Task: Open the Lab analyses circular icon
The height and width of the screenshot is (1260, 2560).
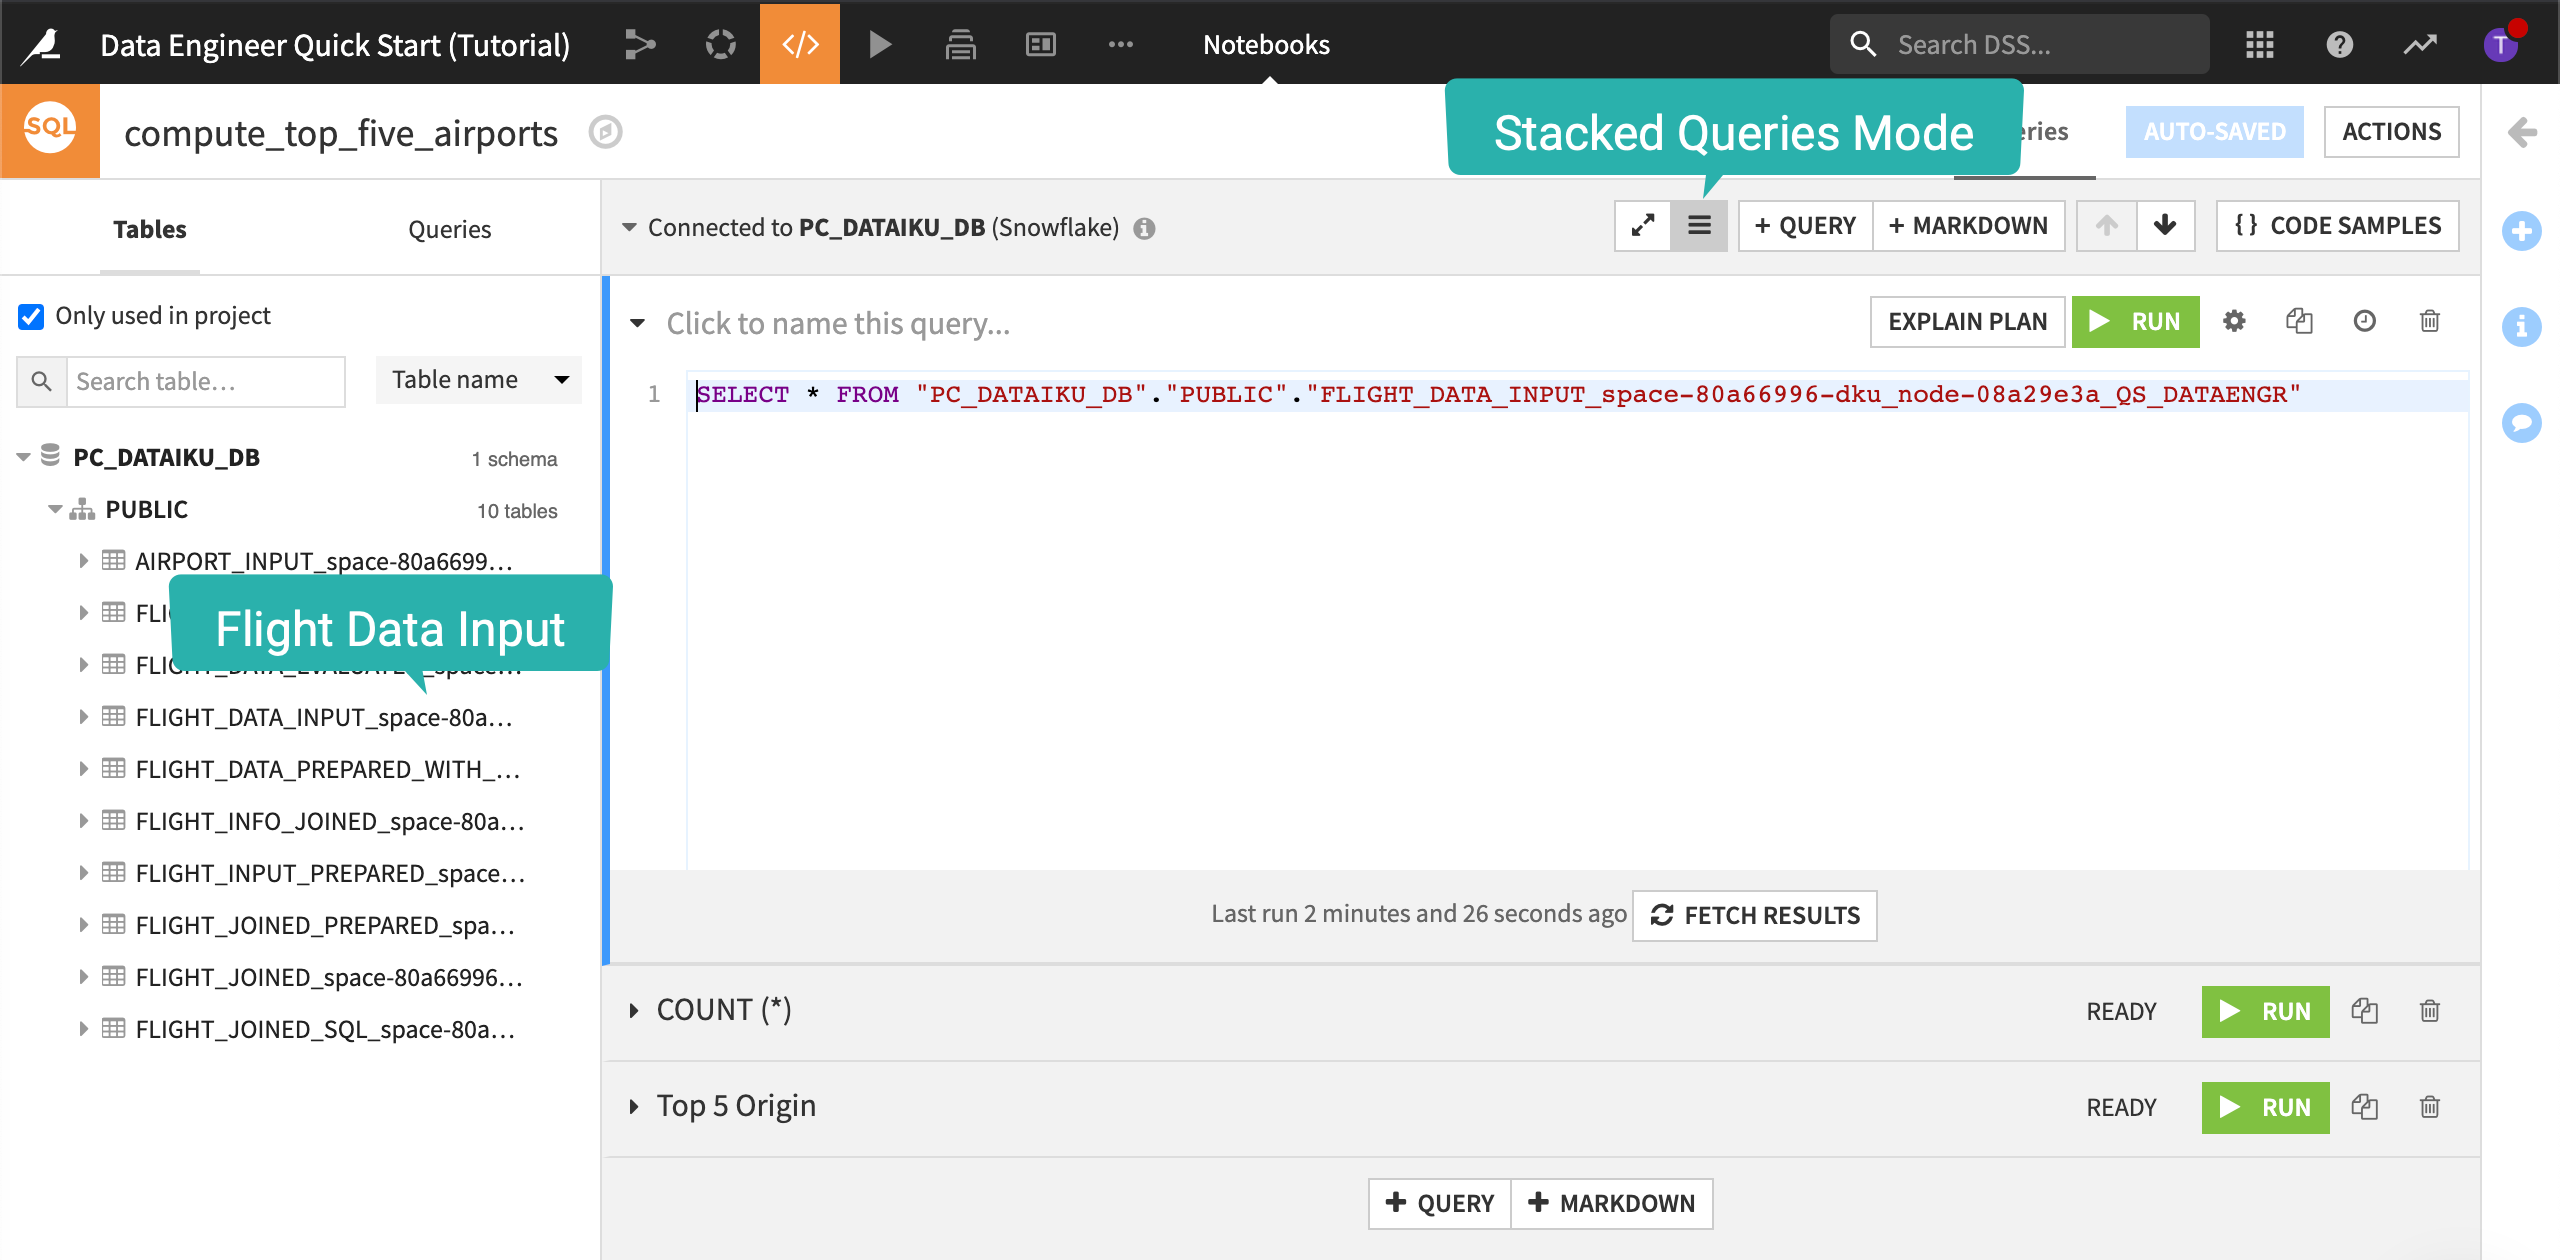Action: 720,44
